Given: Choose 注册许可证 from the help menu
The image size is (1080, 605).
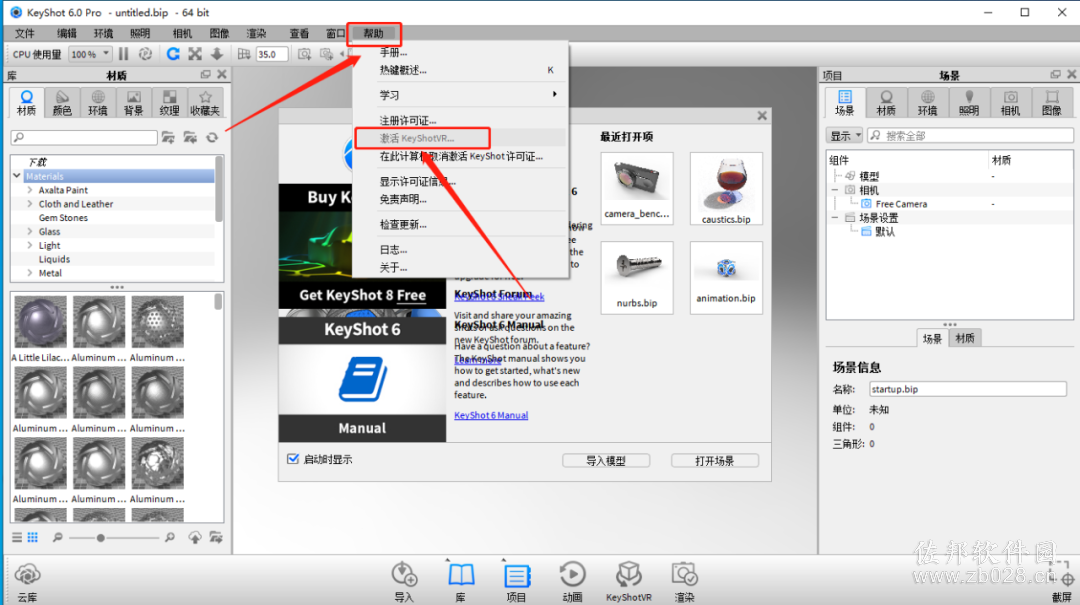Looking at the screenshot, I should tap(461, 120).
